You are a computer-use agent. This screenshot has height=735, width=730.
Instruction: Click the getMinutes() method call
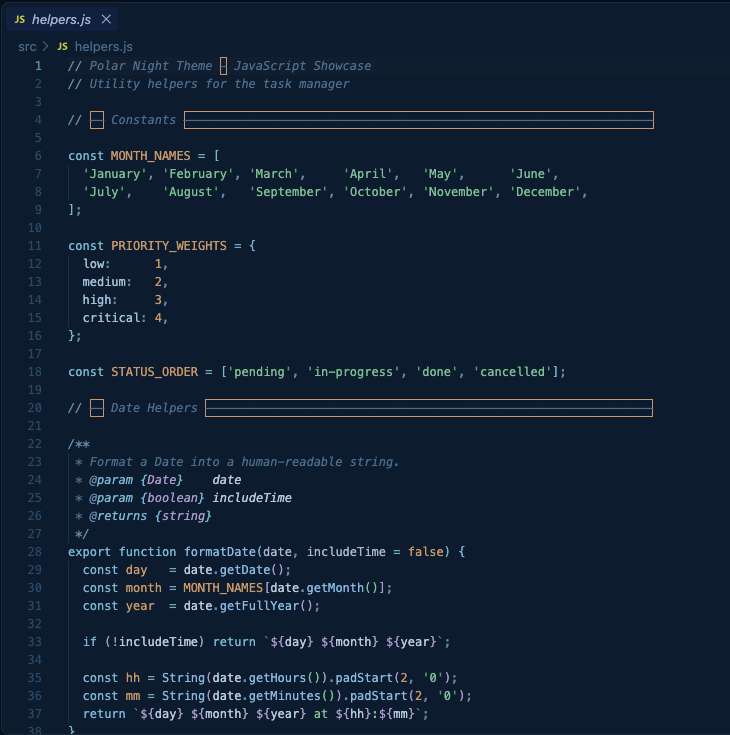pyautogui.click(x=292, y=696)
